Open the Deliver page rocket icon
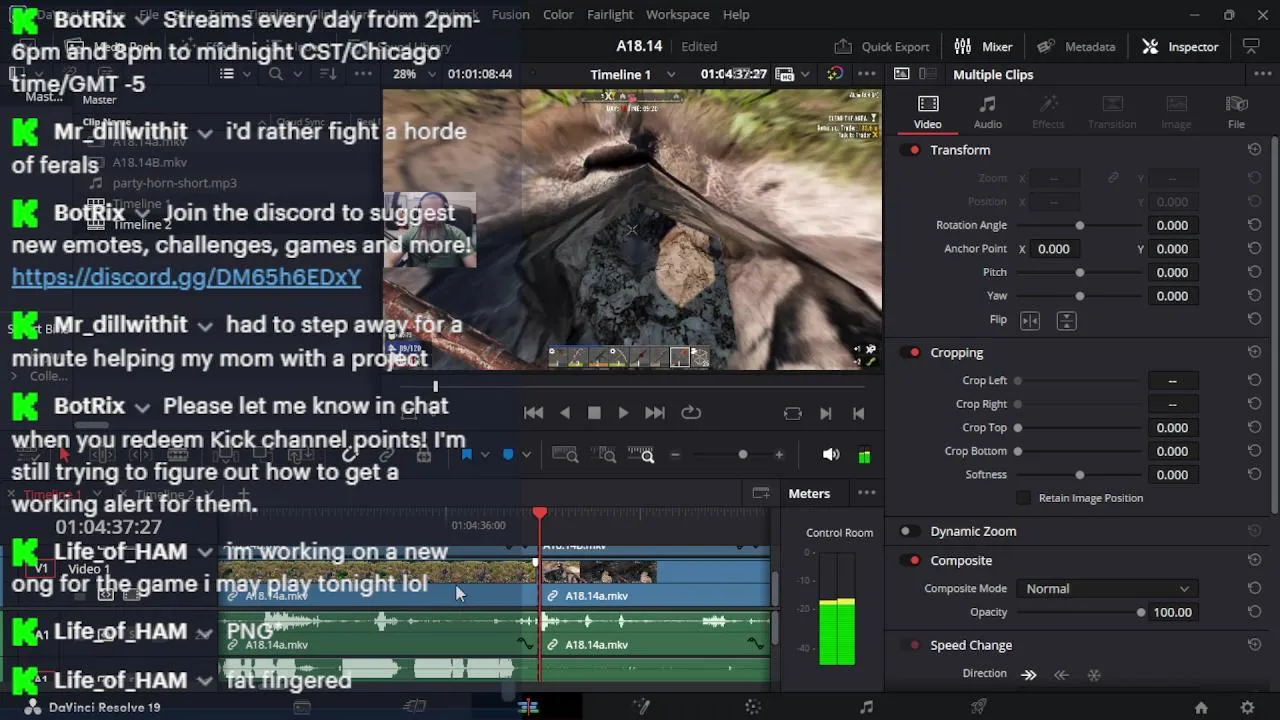 (979, 707)
